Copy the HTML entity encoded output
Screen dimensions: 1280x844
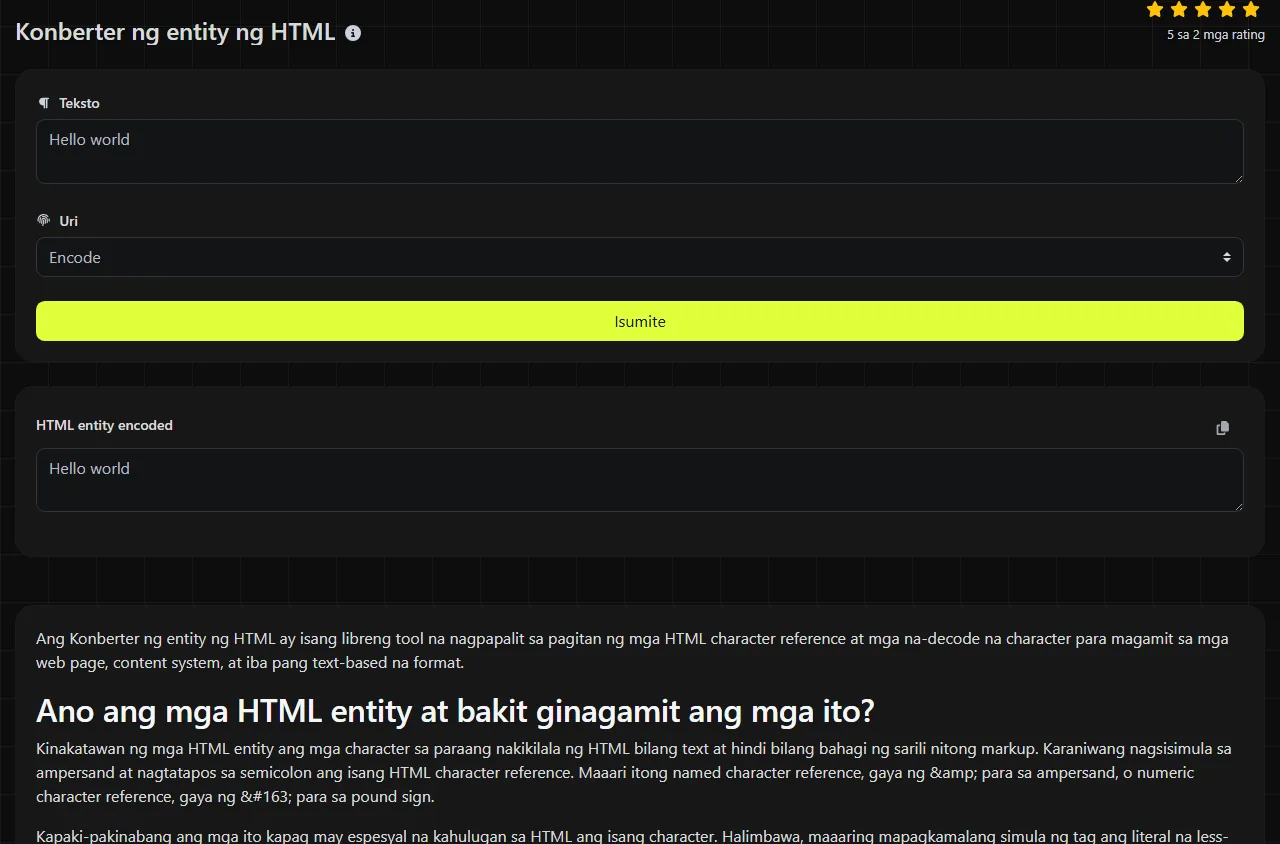point(1222,428)
